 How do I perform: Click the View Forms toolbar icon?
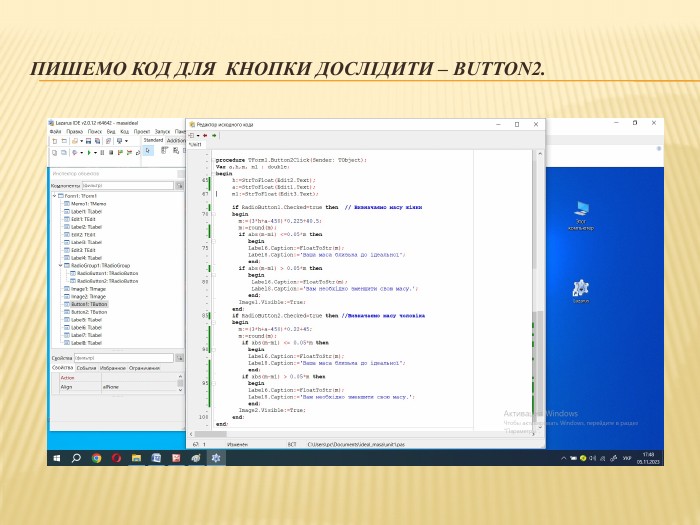click(x=64, y=153)
